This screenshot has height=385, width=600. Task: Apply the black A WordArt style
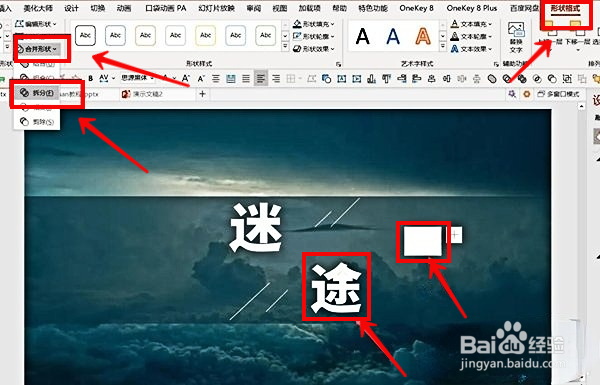pyautogui.click(x=362, y=36)
